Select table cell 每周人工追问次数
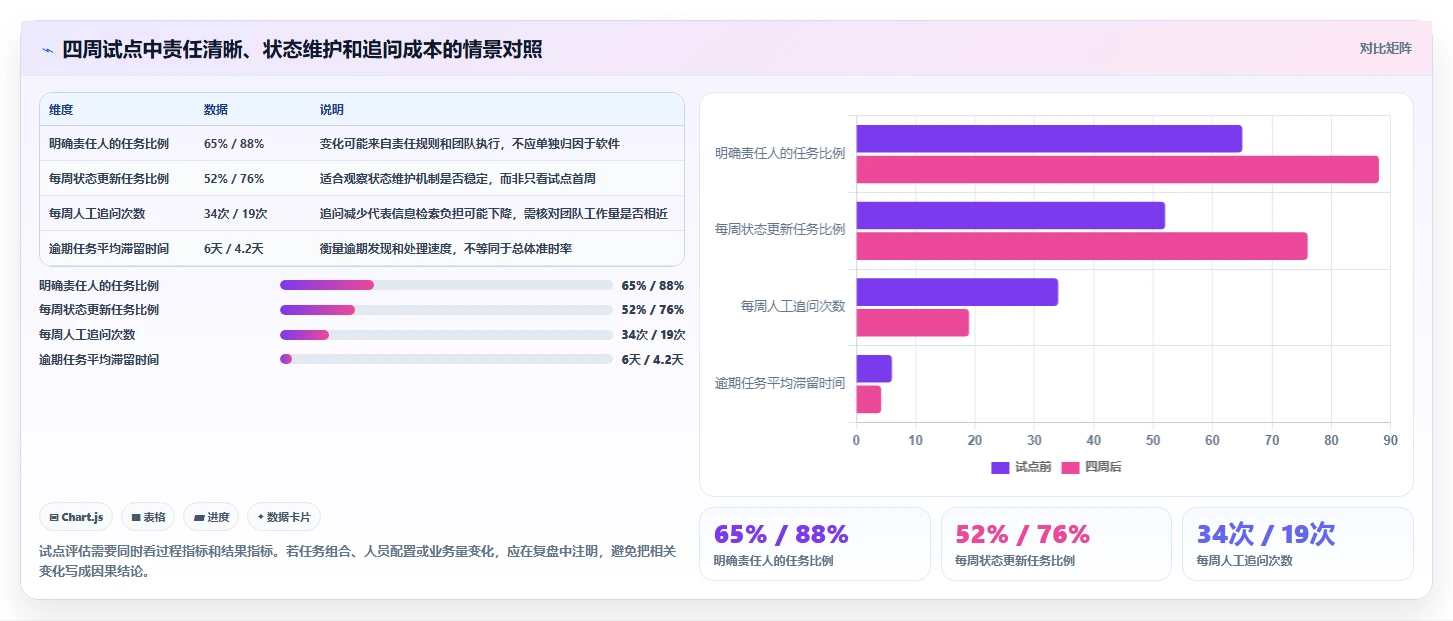 (x=97, y=213)
